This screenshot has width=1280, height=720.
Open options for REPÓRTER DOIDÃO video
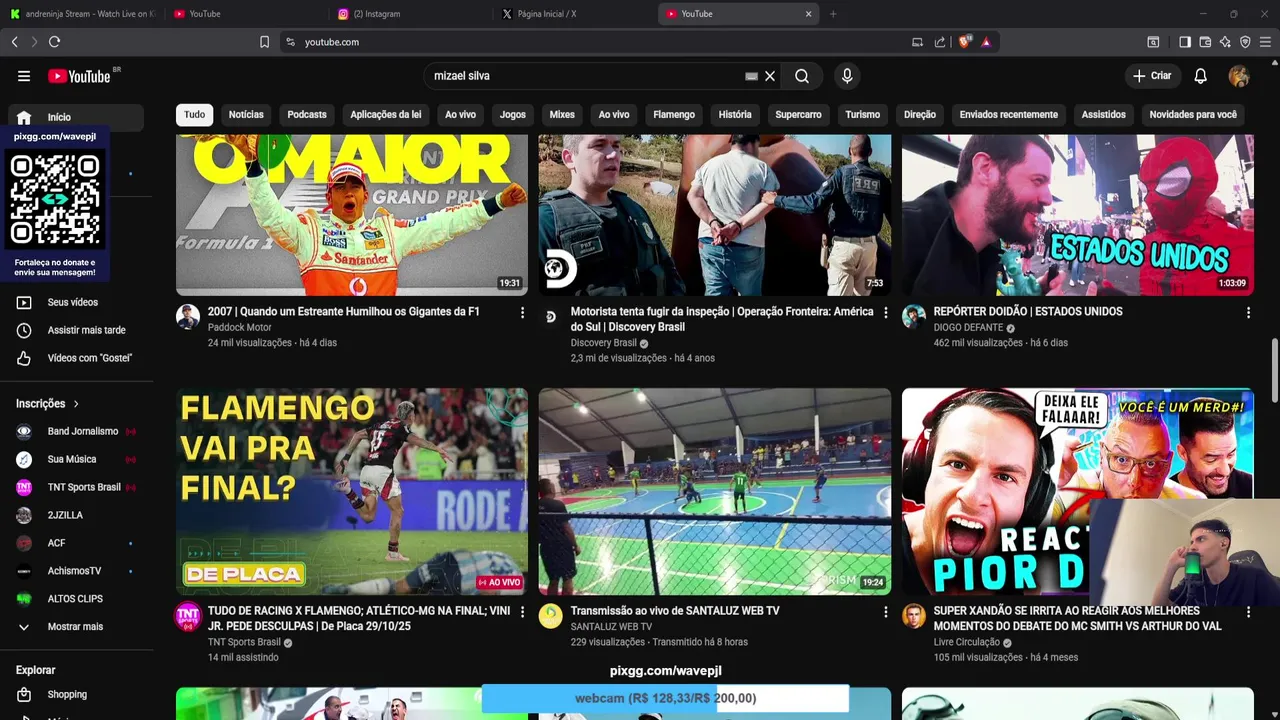1248,313
